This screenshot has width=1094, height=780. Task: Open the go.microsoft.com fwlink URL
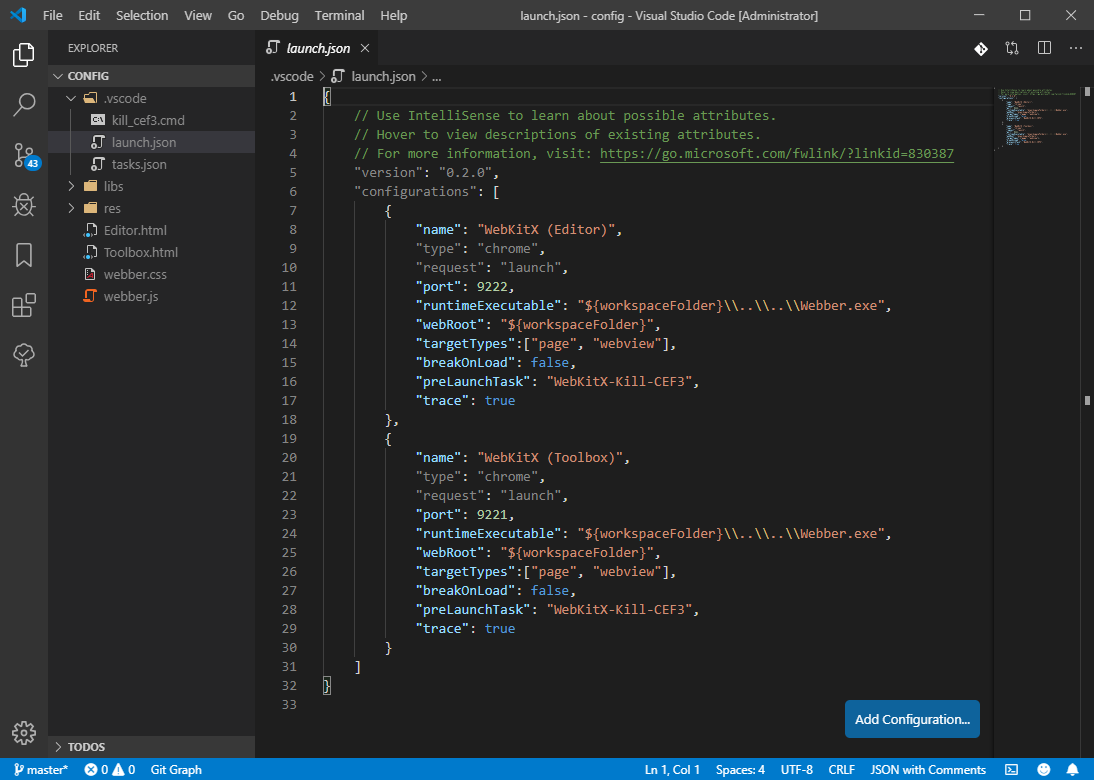777,153
